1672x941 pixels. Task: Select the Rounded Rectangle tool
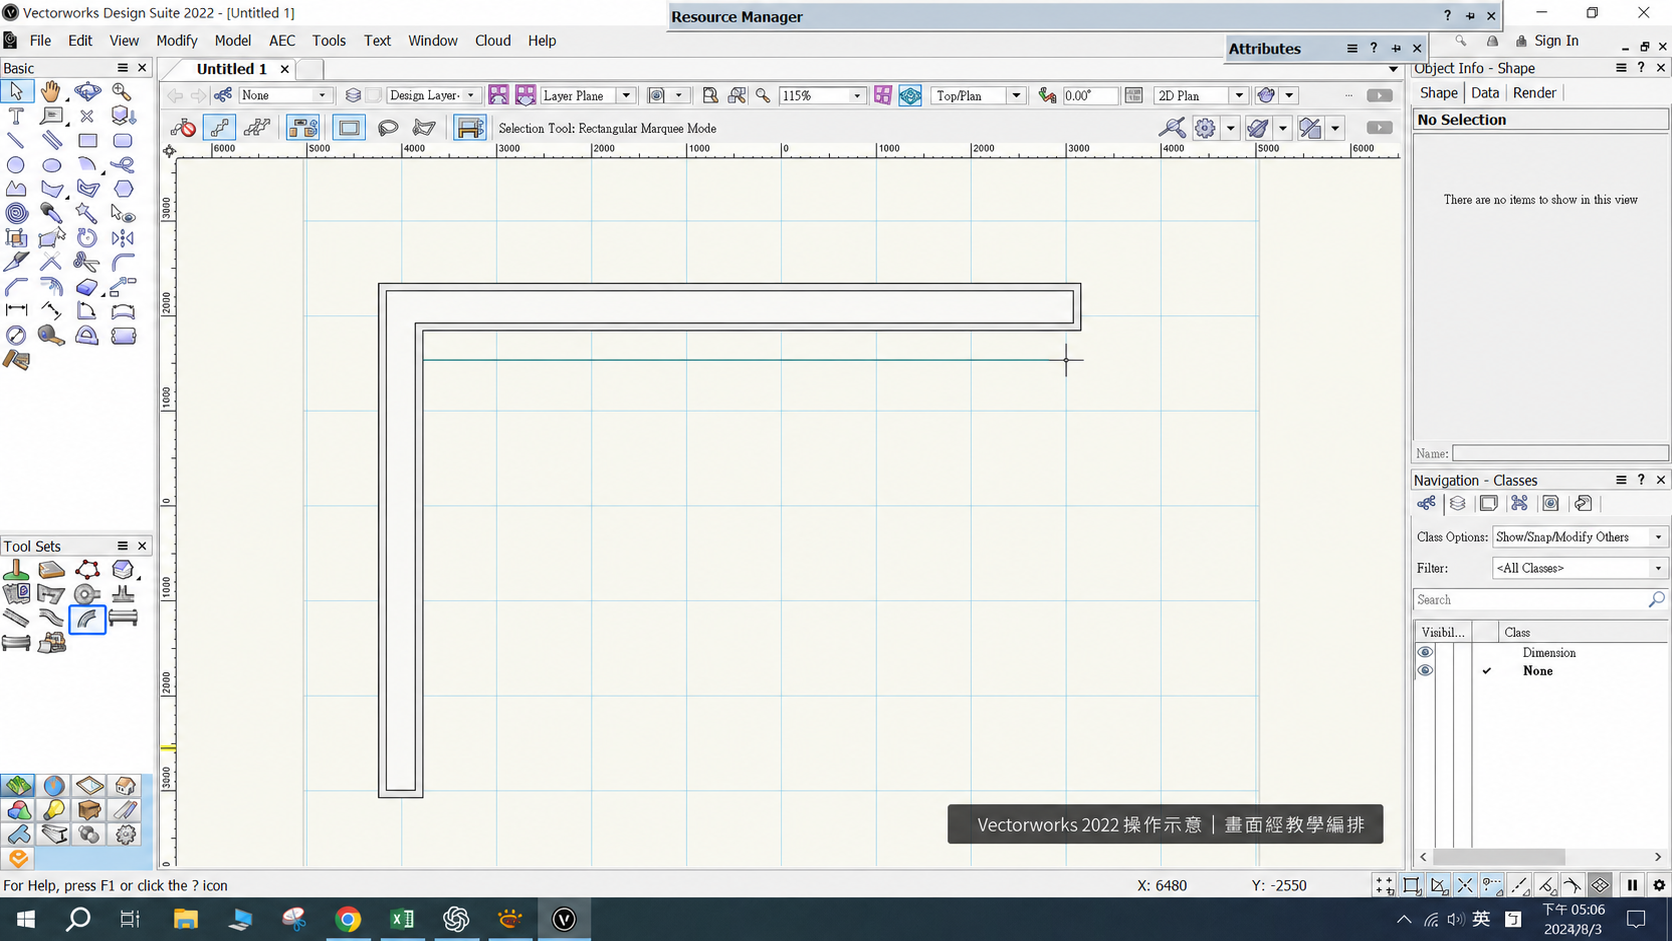pyautogui.click(x=122, y=141)
